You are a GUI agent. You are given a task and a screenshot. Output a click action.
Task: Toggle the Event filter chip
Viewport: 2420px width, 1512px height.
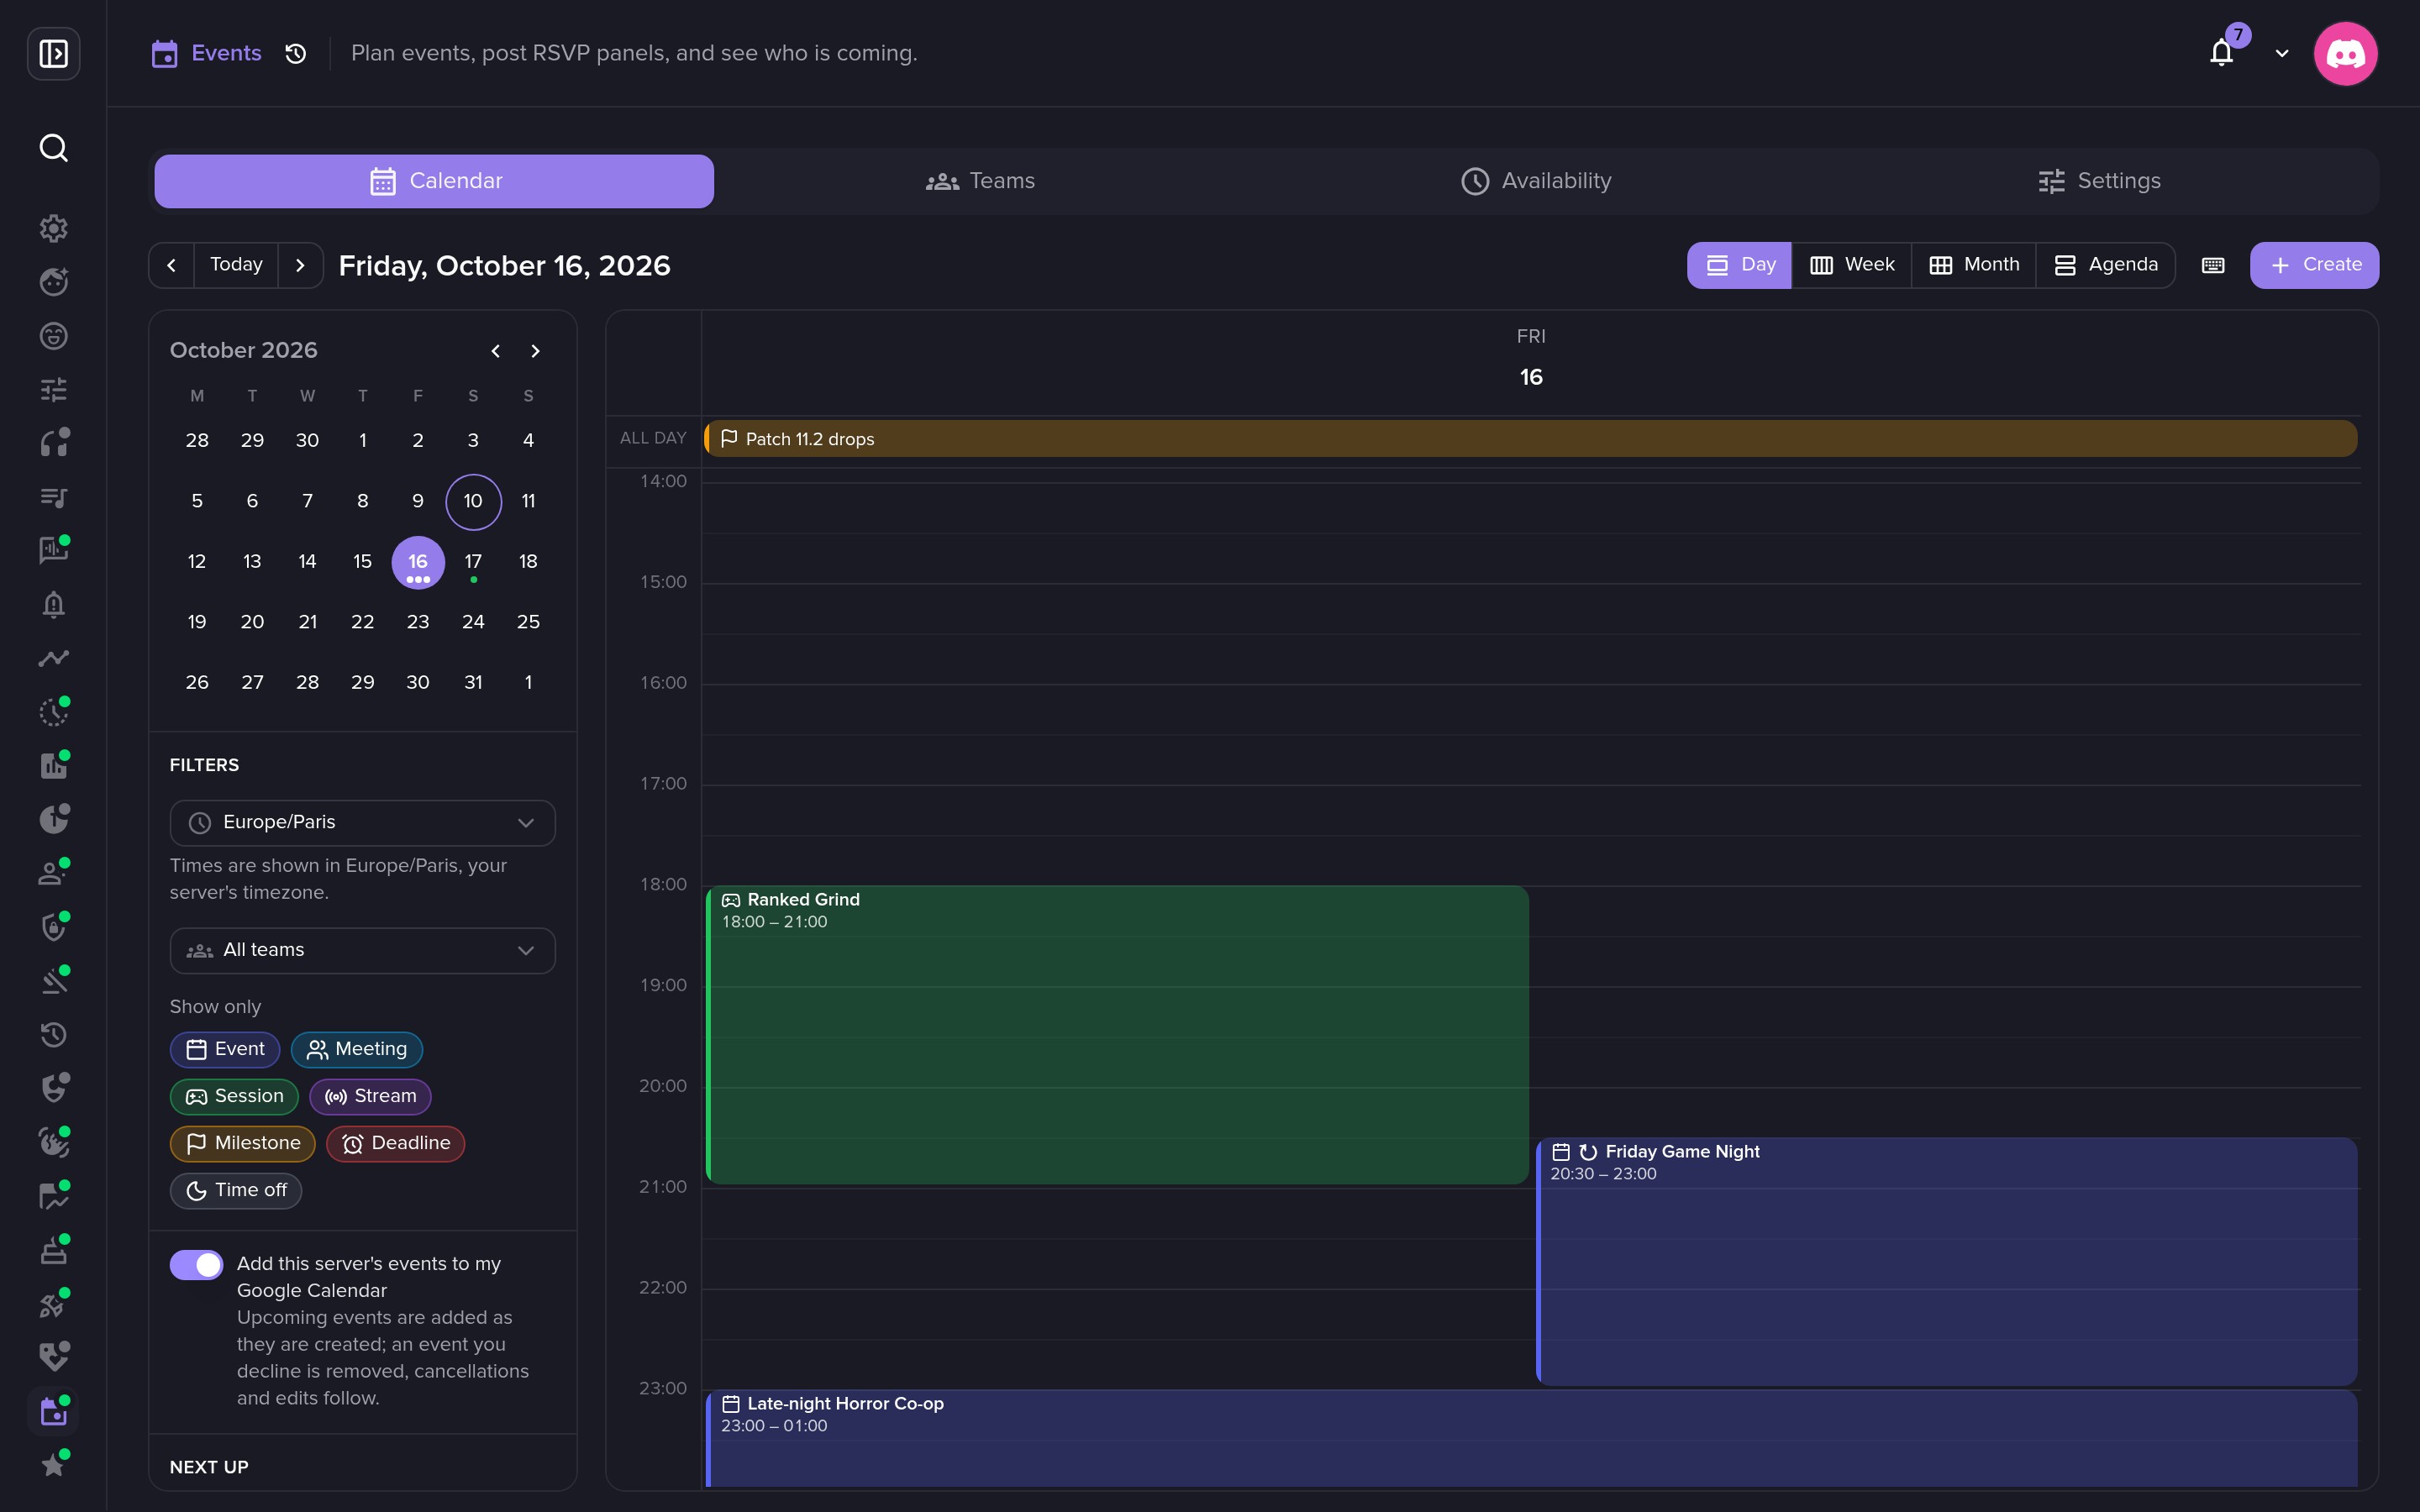(x=225, y=1049)
